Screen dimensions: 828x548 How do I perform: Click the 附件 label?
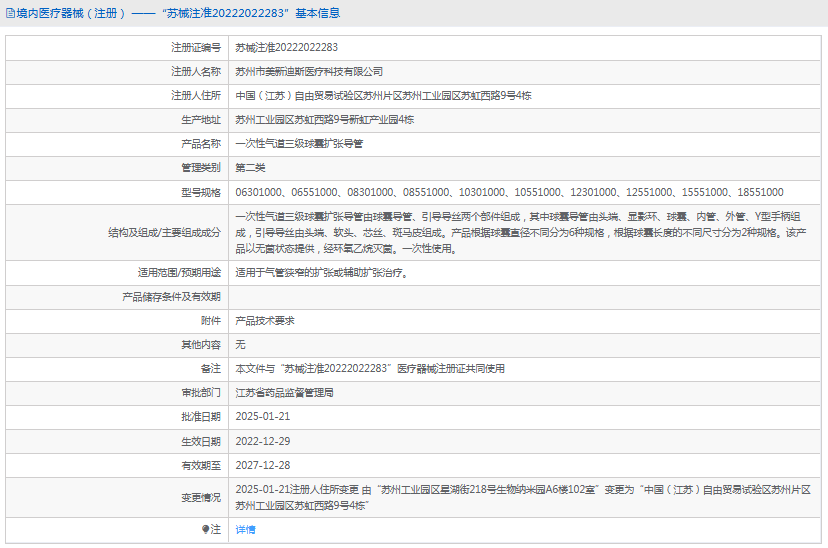click(211, 320)
